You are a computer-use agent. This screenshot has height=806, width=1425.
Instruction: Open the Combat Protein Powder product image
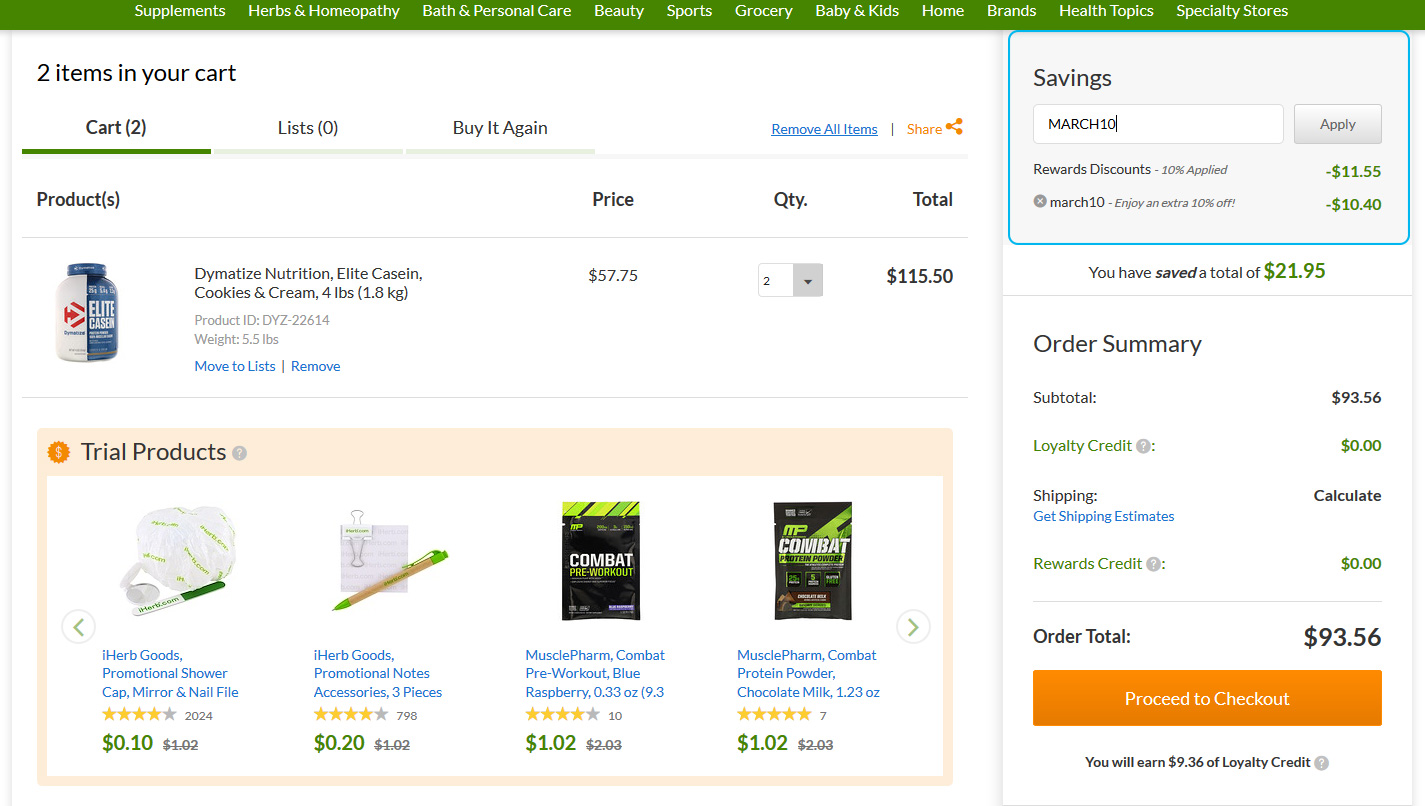(x=812, y=561)
